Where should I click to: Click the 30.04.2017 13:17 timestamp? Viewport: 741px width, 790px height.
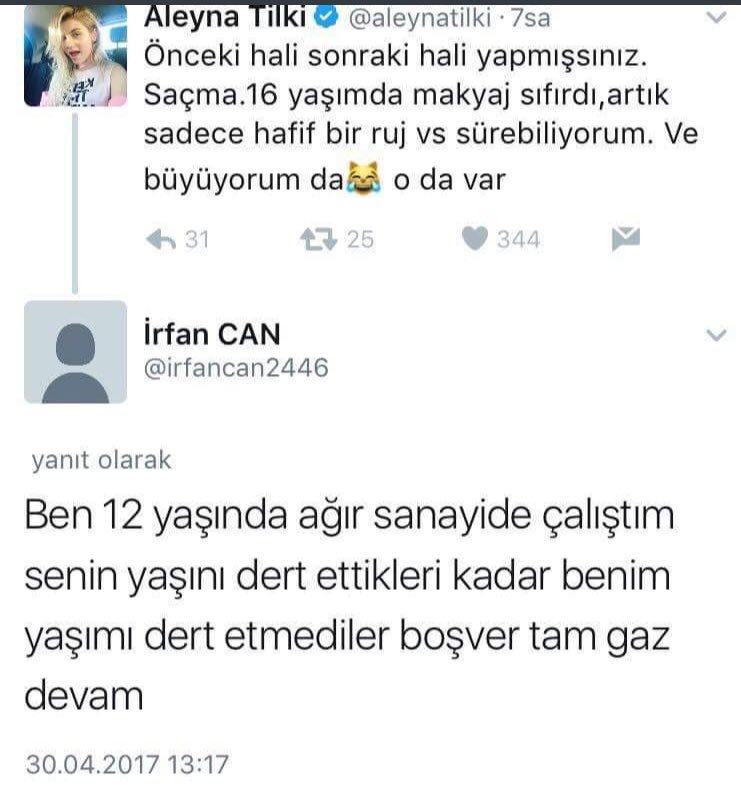click(x=127, y=764)
